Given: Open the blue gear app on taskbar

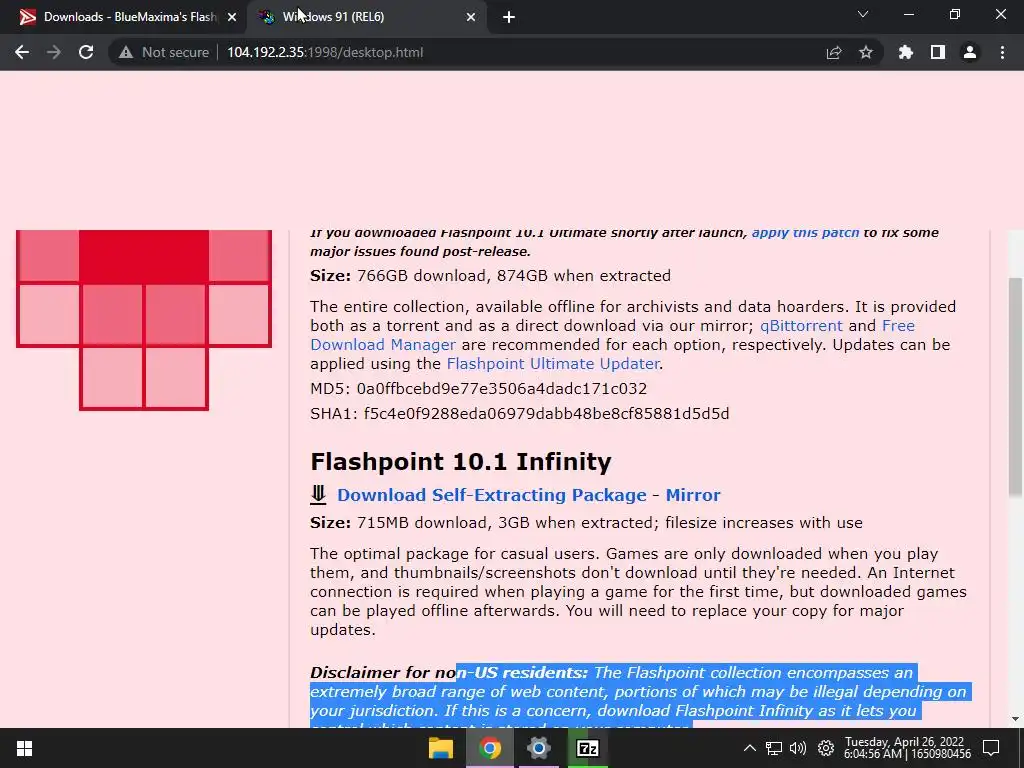Looking at the screenshot, I should 539,748.
